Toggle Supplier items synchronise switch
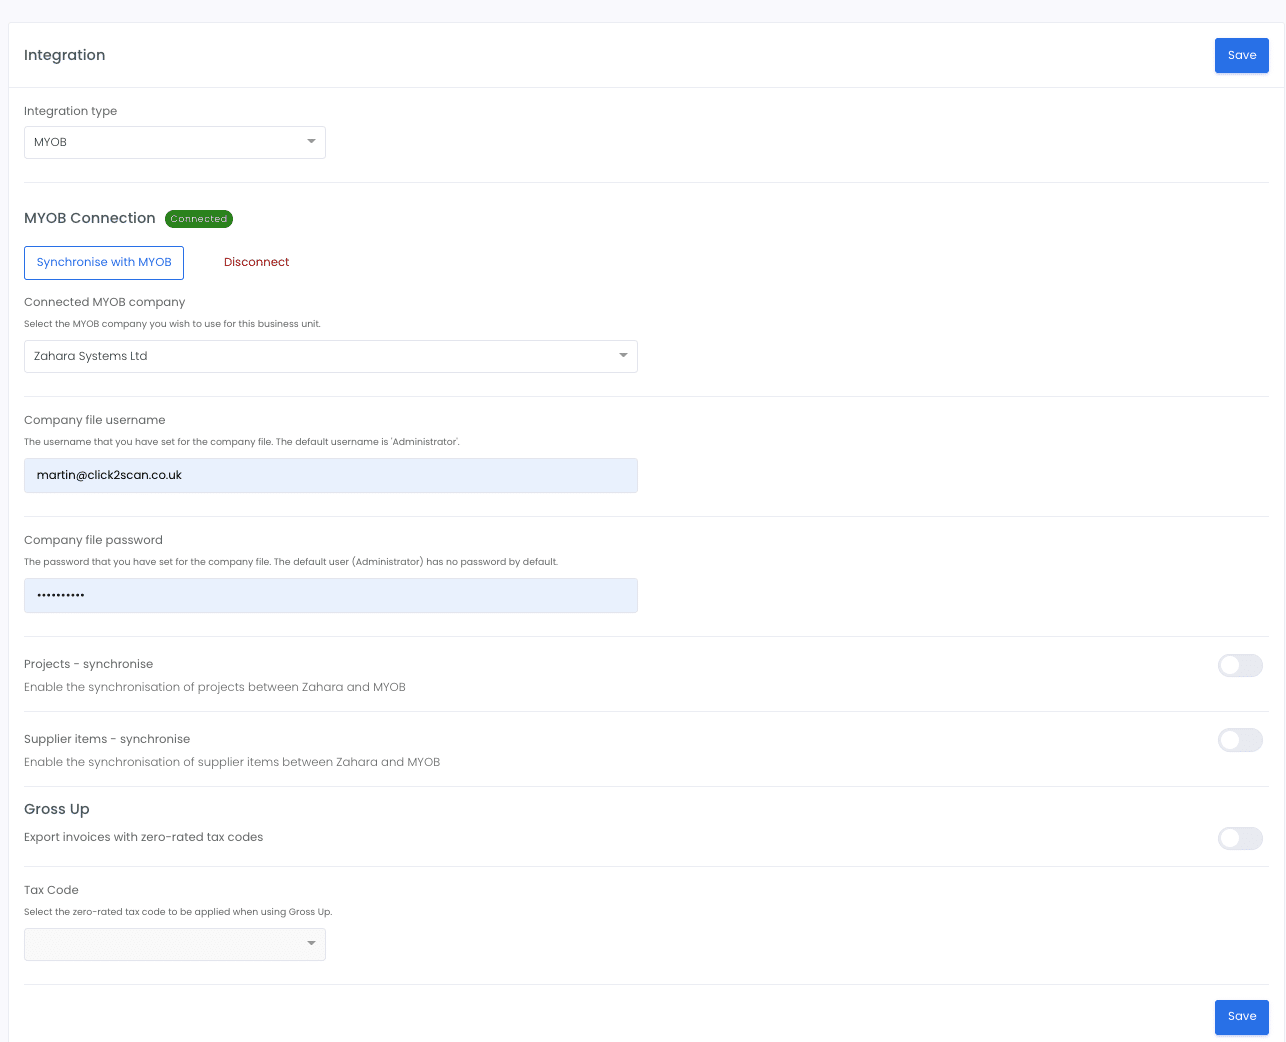This screenshot has width=1286, height=1042. tap(1240, 740)
